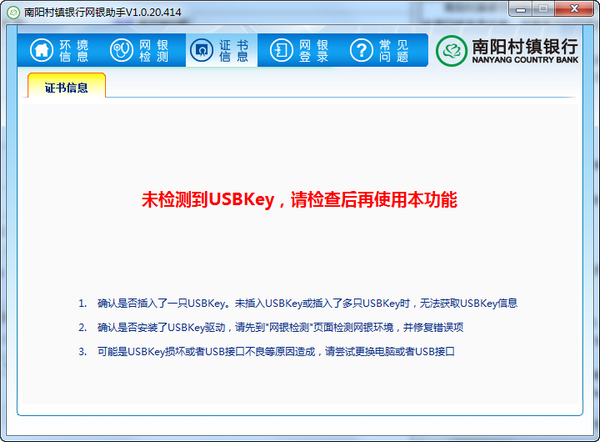Click the house icon for 环境信息
The width and height of the screenshot is (600, 442).
(x=40, y=50)
